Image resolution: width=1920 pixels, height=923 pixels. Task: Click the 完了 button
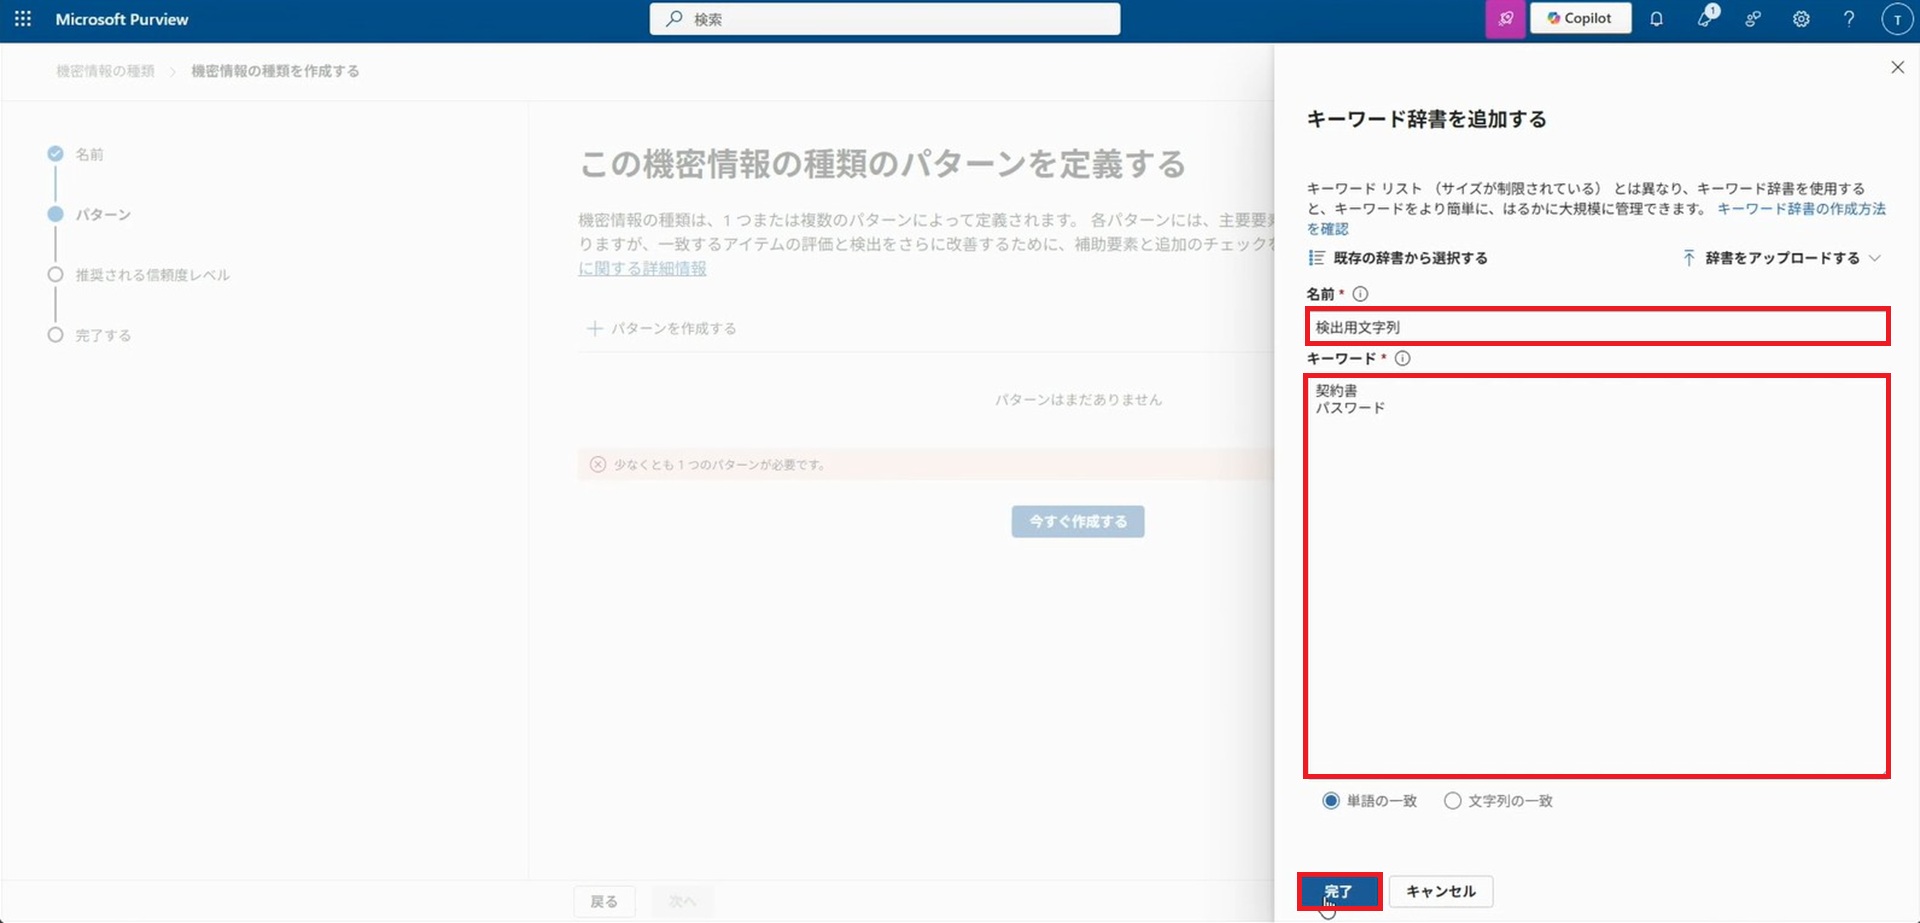(1339, 891)
